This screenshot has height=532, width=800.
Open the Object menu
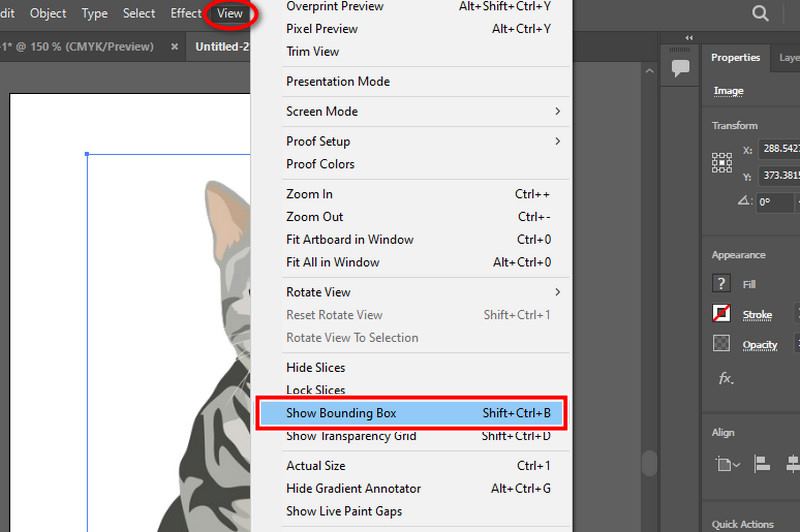[48, 13]
